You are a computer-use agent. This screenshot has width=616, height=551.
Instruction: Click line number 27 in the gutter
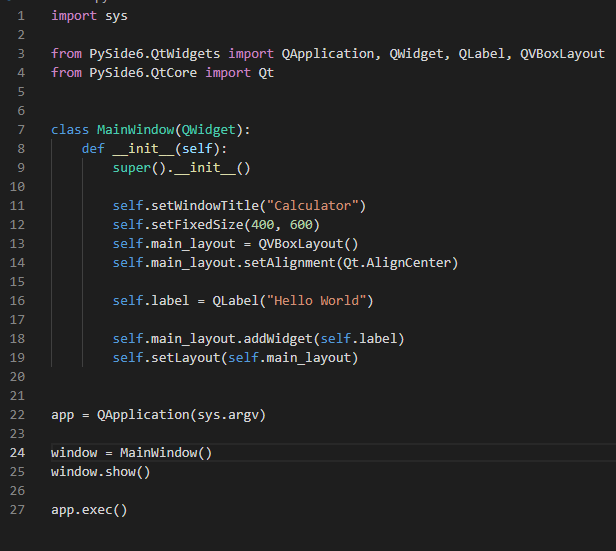pos(18,510)
